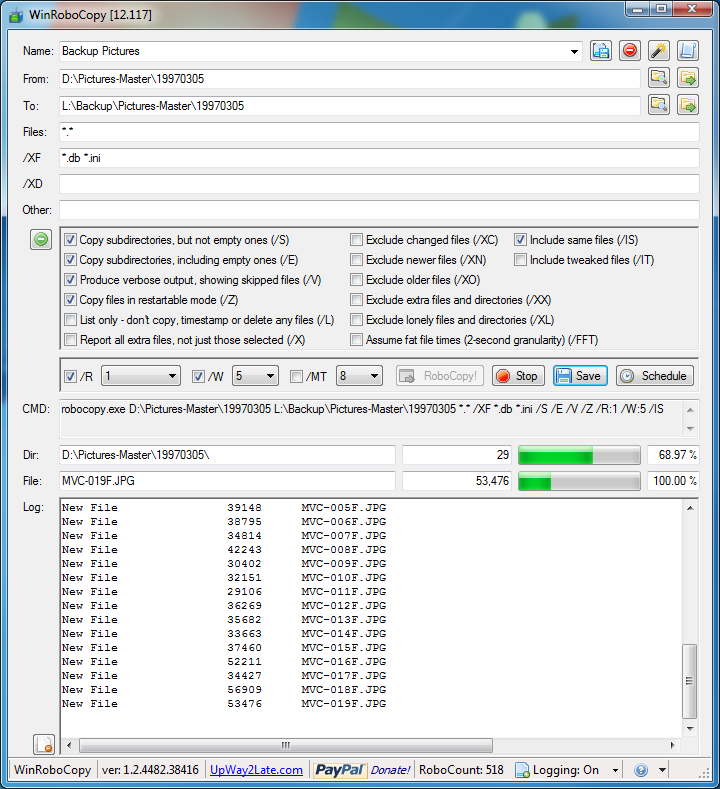Toggle restartable mode (/Z) checkbox

(70, 300)
